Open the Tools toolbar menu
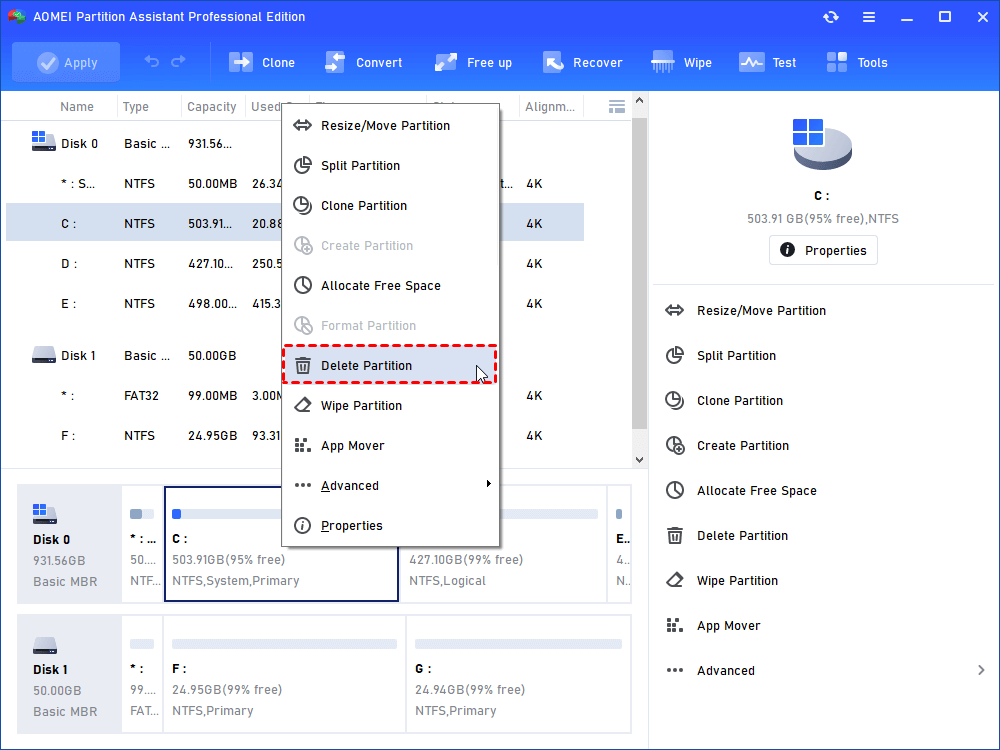Image resolution: width=1000 pixels, height=750 pixels. 857,62
